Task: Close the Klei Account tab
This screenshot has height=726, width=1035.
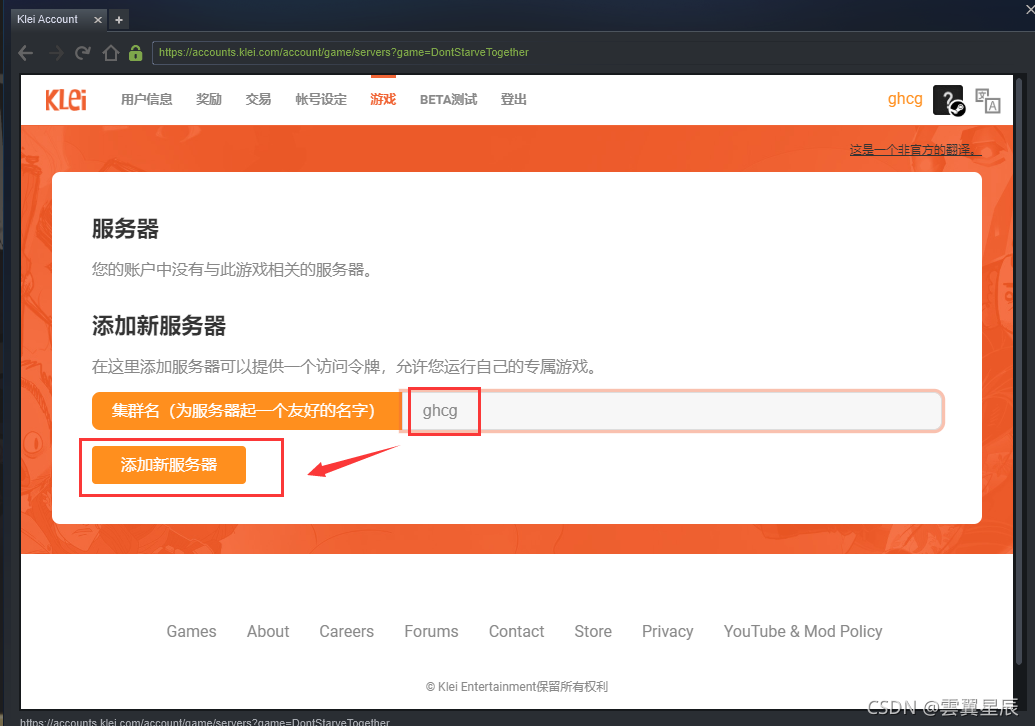Action: (98, 20)
